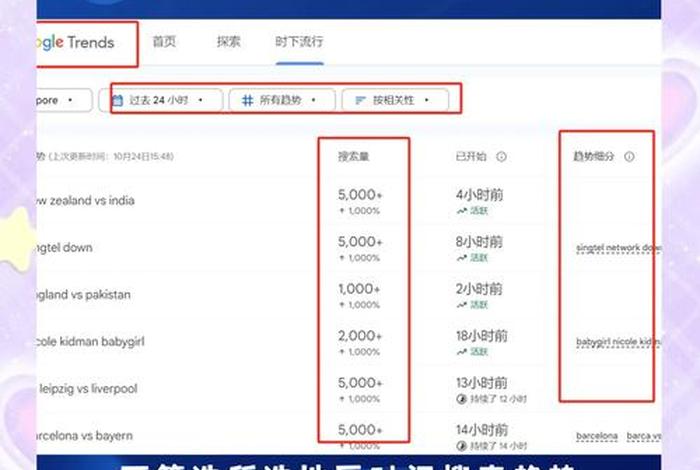This screenshot has width=700, height=470.
Task: Open the 首页 tab
Action: (x=164, y=42)
